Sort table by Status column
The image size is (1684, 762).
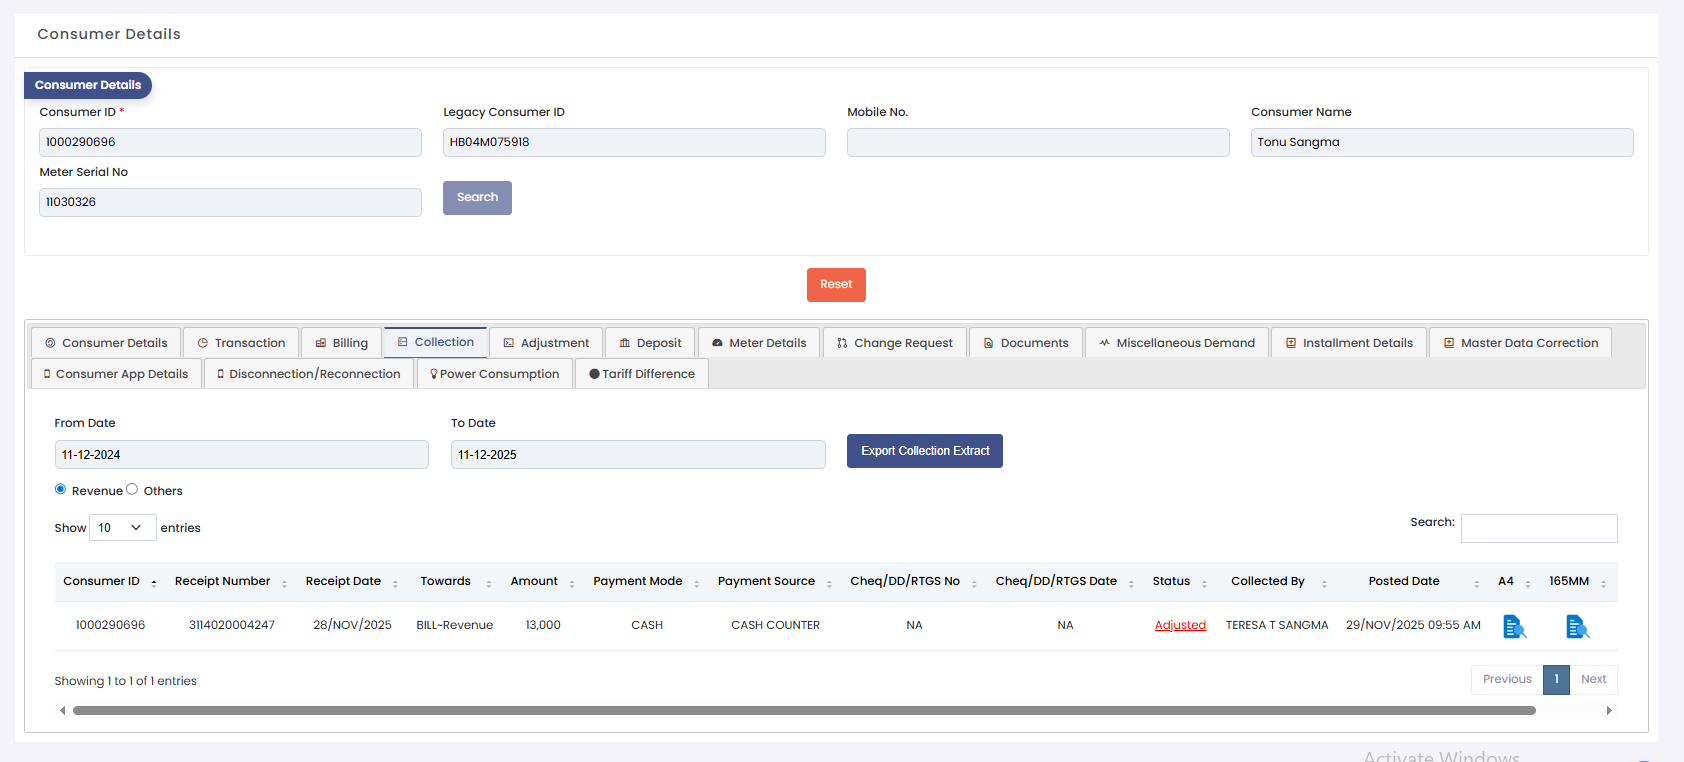(x=1180, y=581)
